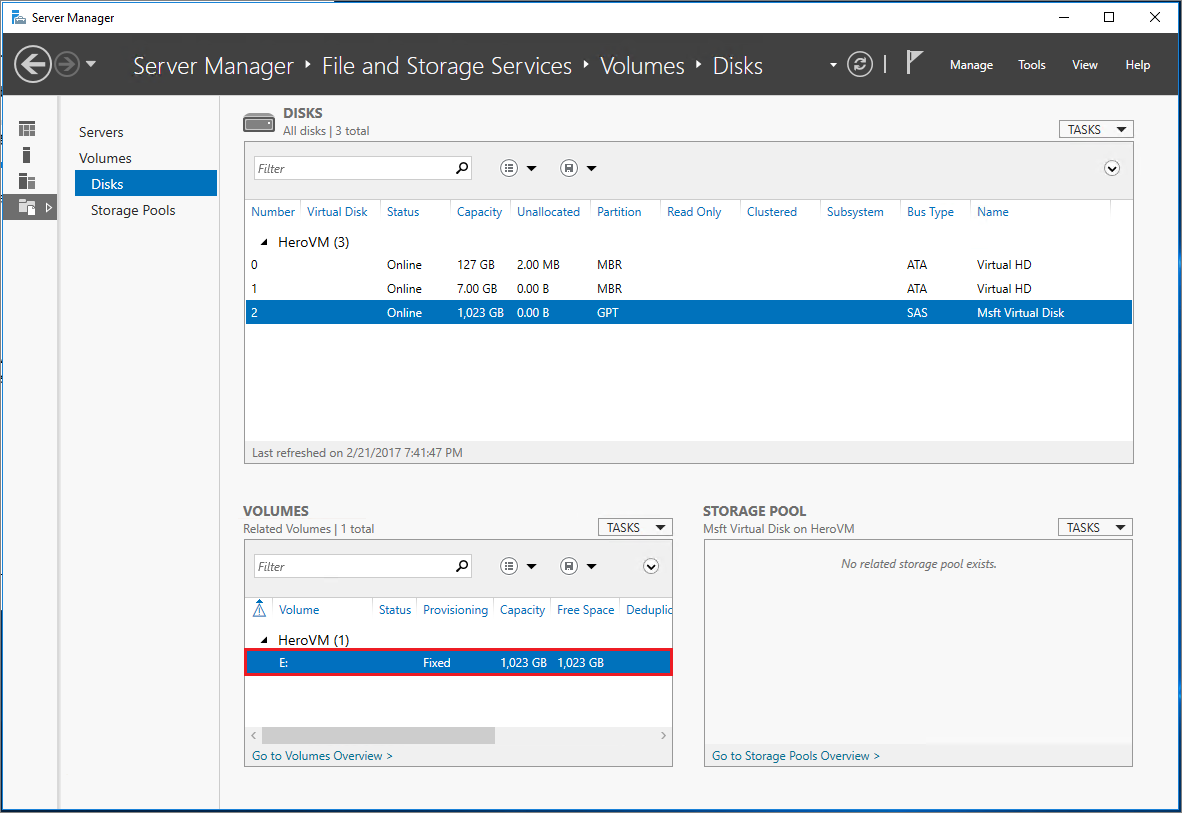Sort disks by Subsystem column
1182x813 pixels.
[x=855, y=212]
